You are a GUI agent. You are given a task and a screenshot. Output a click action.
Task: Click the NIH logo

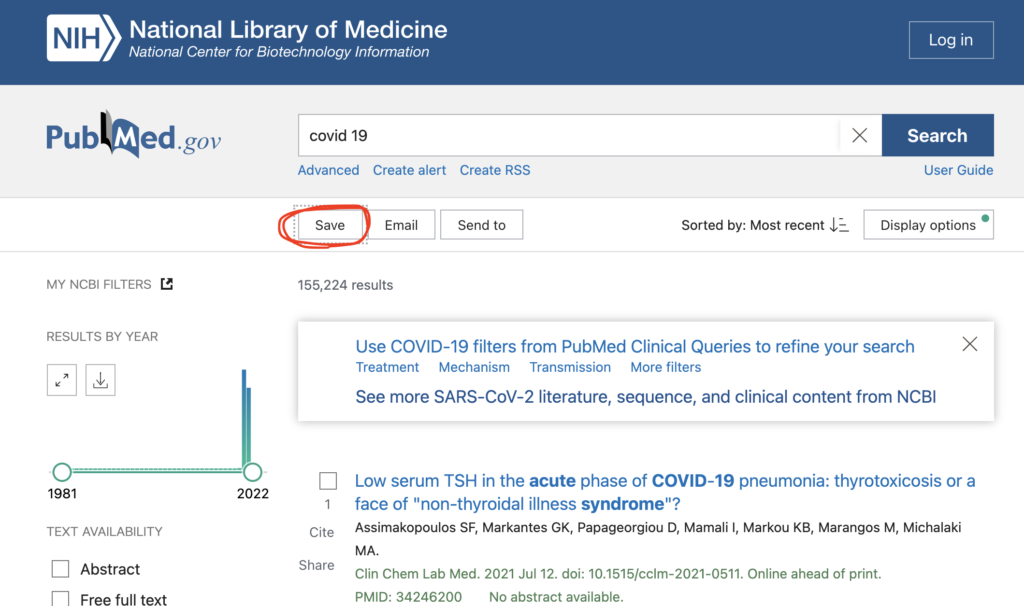tap(84, 39)
